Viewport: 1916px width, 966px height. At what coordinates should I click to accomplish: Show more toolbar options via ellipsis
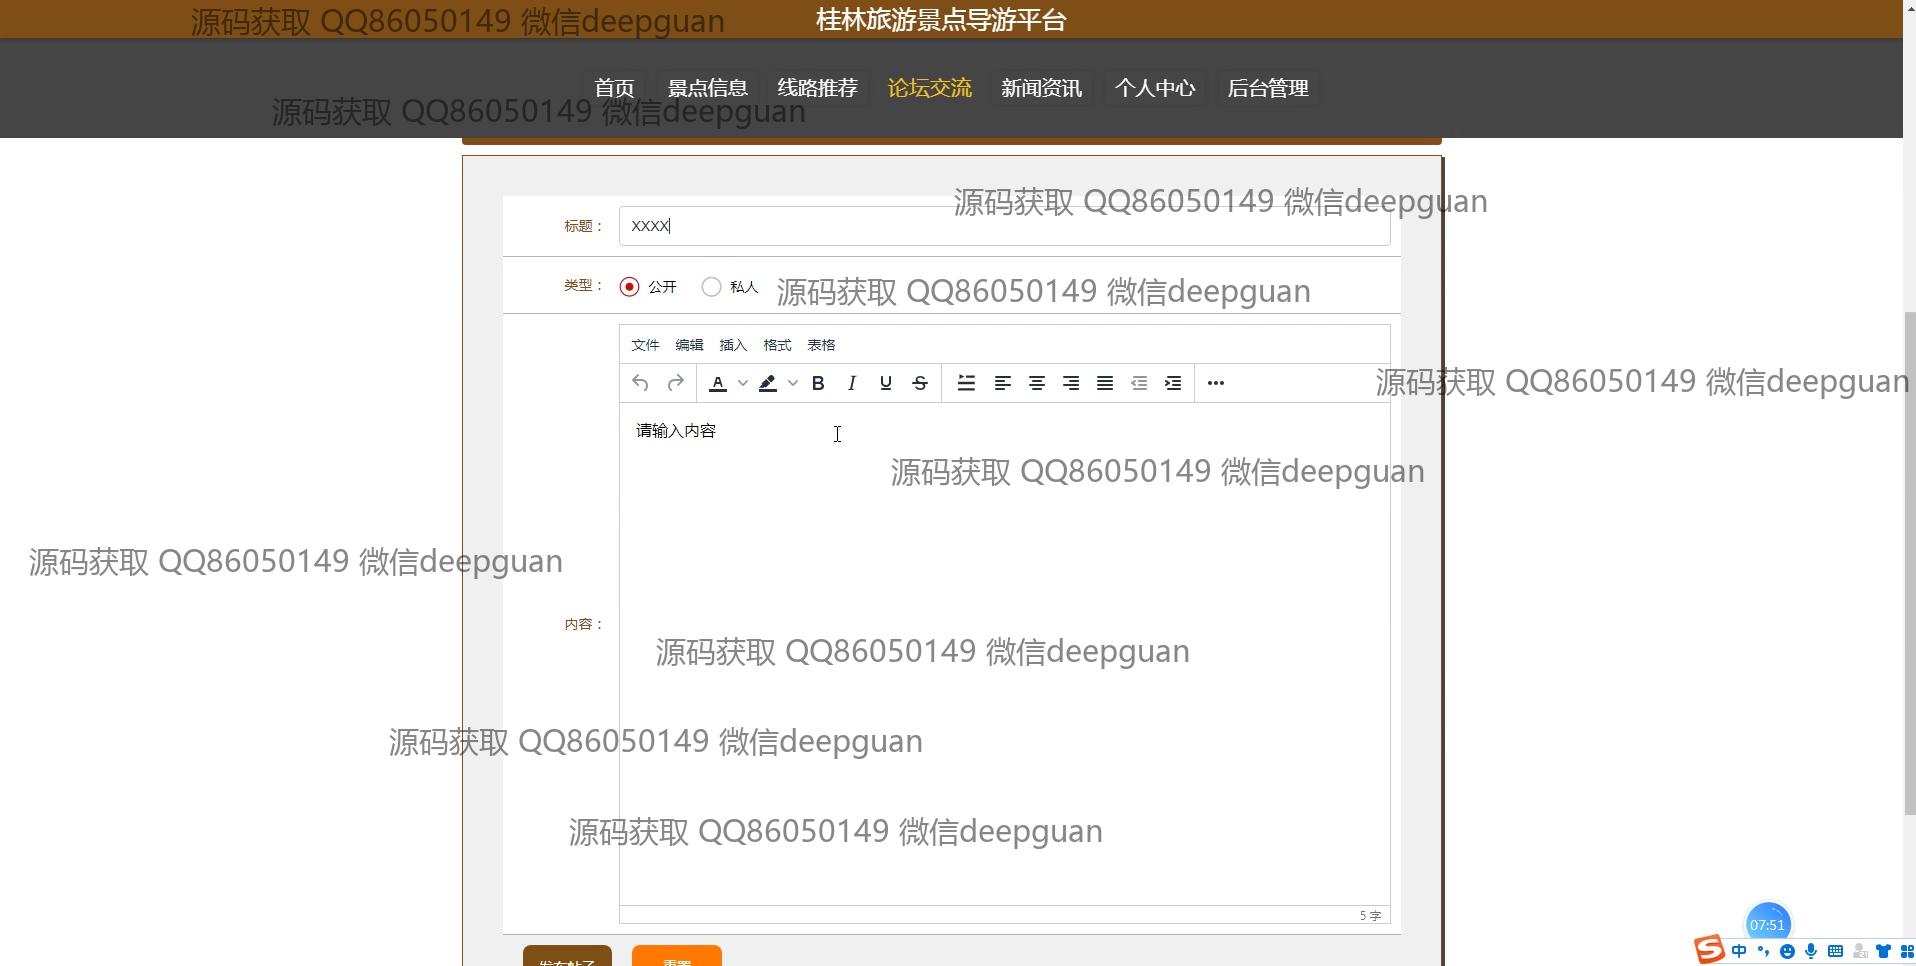[x=1216, y=383]
